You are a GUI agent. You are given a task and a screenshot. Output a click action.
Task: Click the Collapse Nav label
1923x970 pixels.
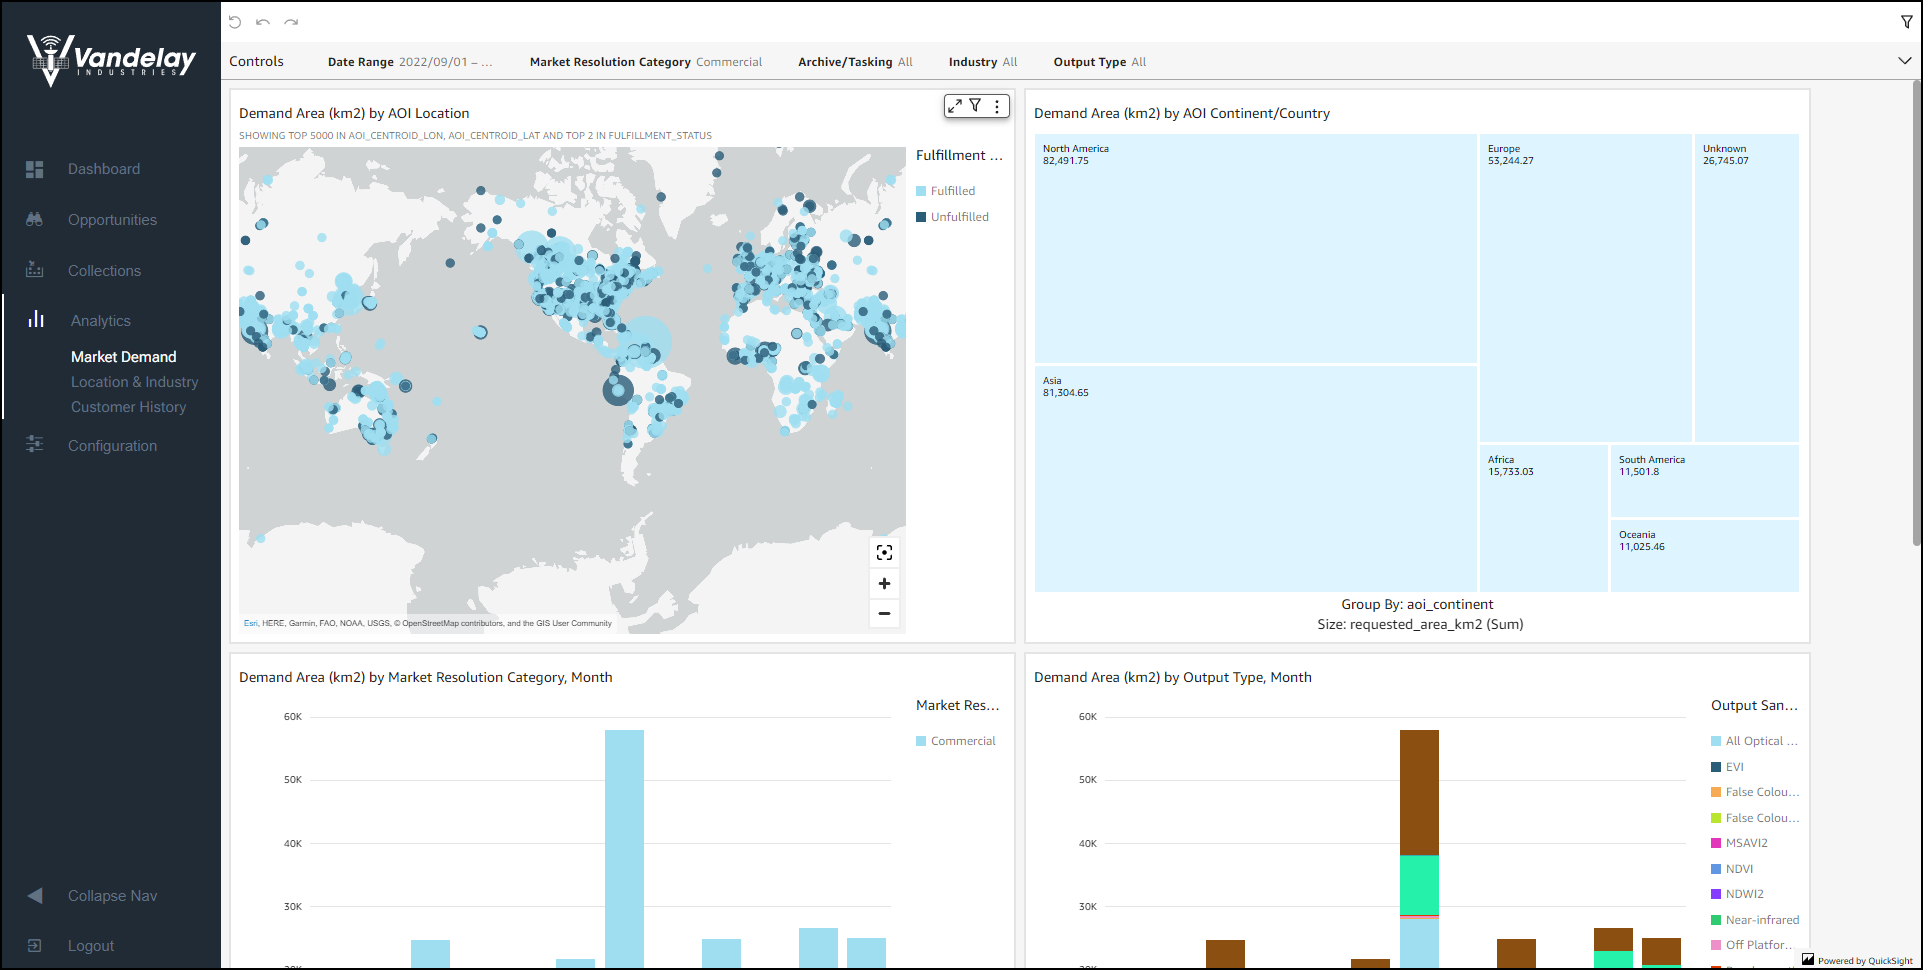112,896
